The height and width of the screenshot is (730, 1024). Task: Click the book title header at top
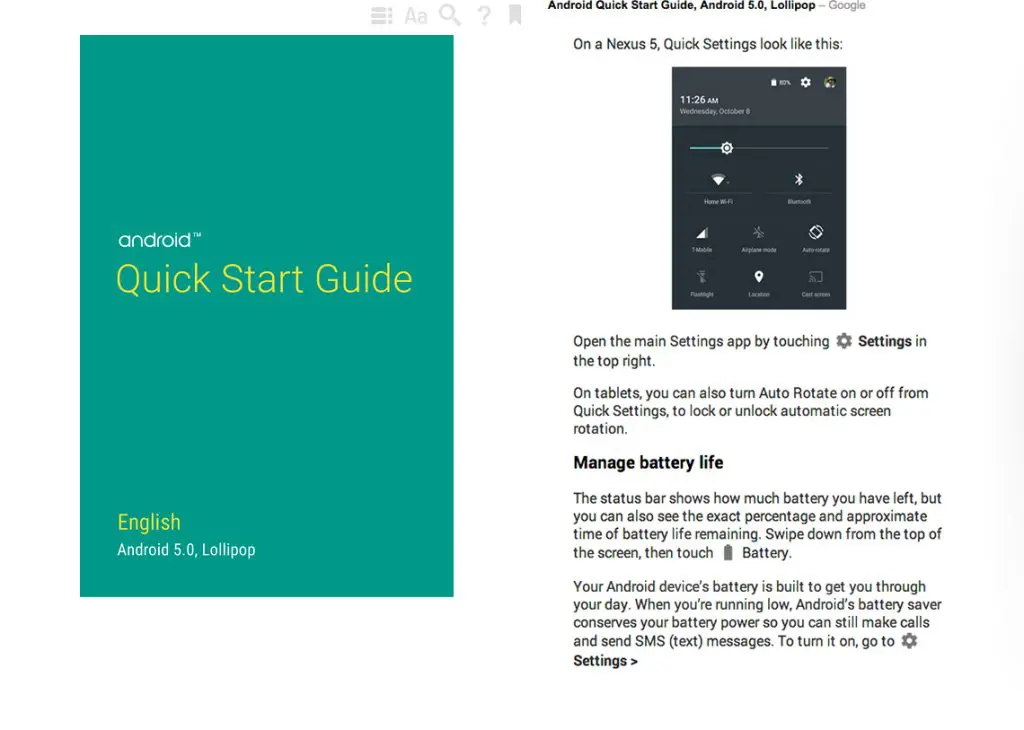coord(682,5)
